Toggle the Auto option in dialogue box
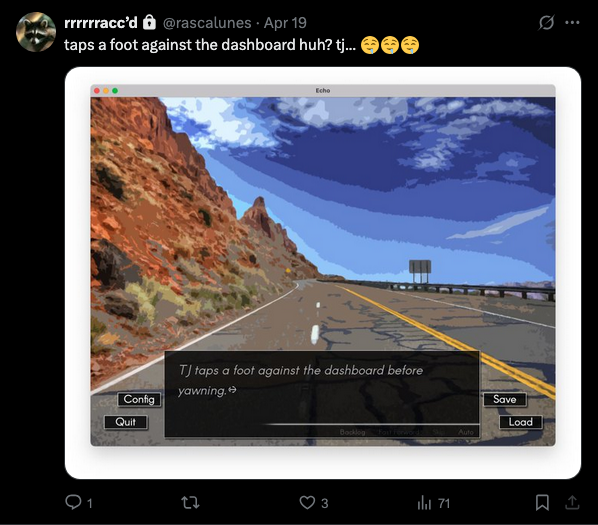This screenshot has width=598, height=525. click(466, 432)
